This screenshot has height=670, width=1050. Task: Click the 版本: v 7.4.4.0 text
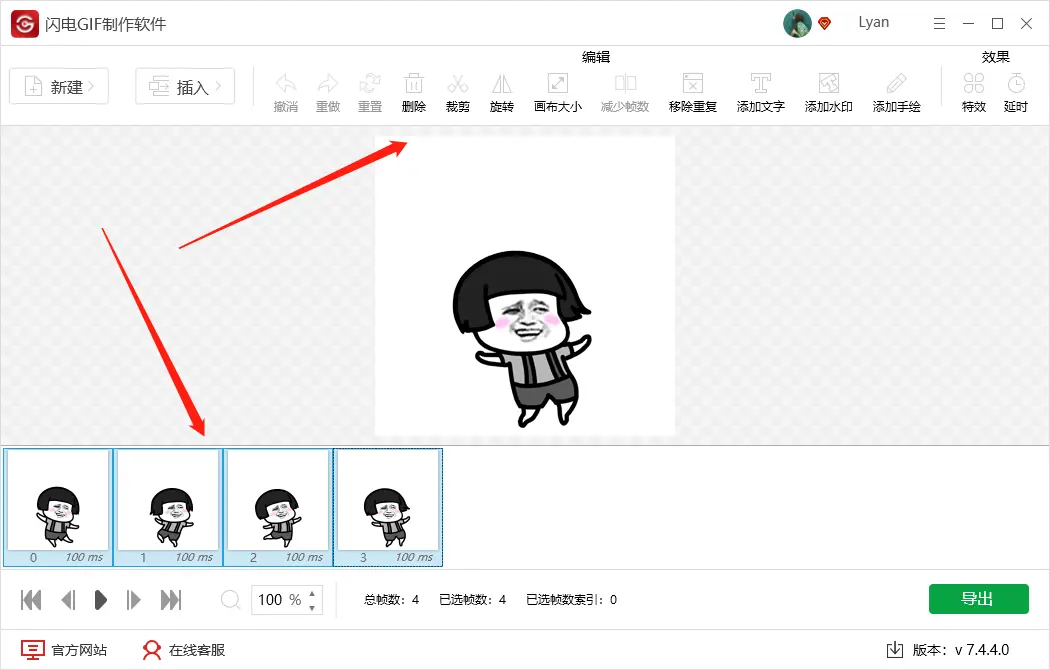pyautogui.click(x=960, y=650)
